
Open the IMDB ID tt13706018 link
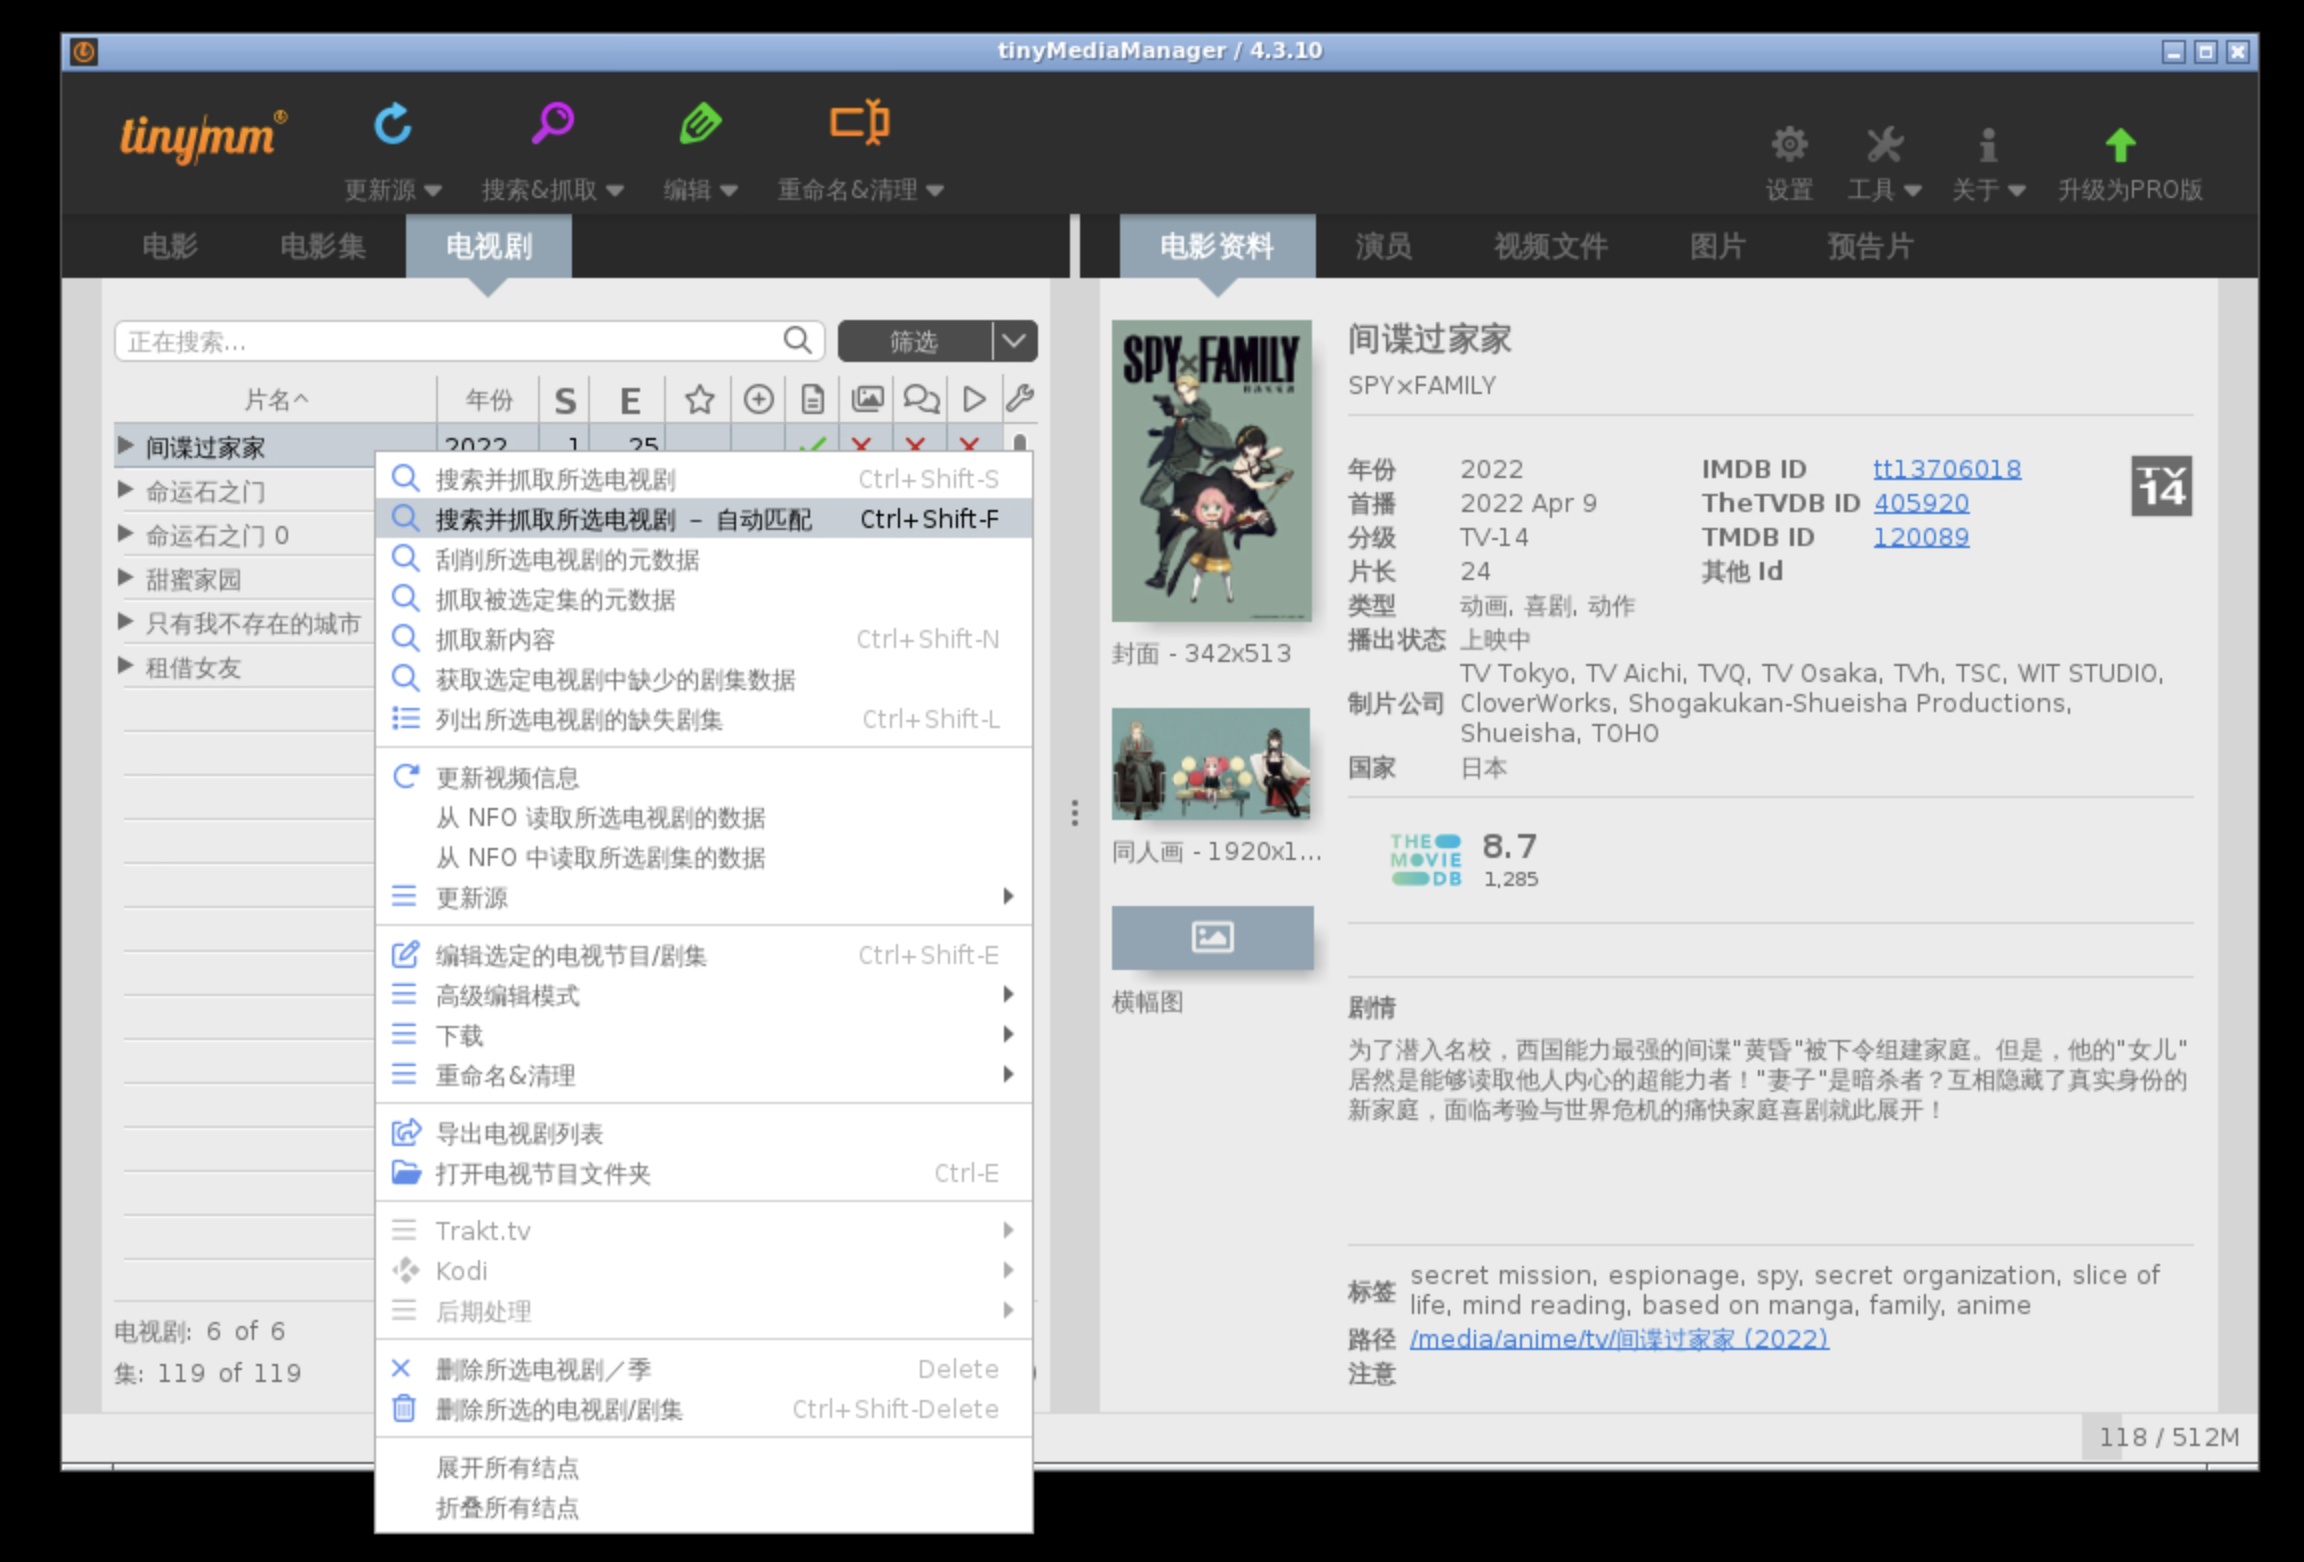click(1946, 469)
